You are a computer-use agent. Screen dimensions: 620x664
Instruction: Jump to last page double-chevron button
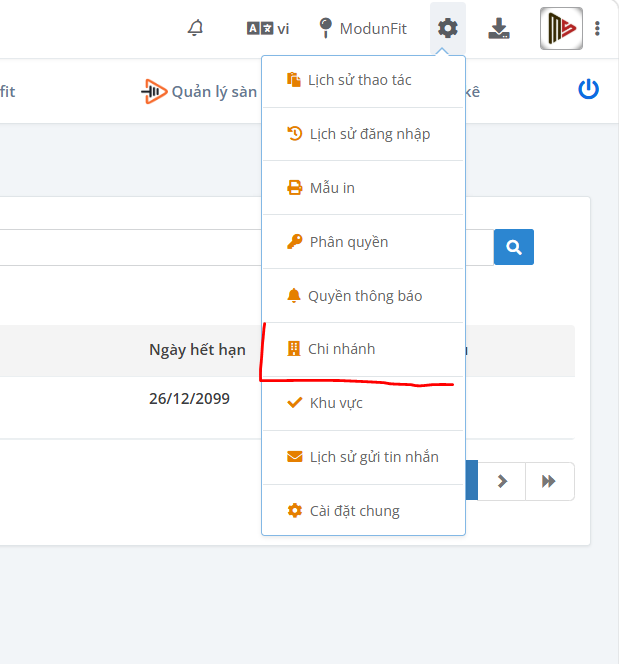point(549,481)
